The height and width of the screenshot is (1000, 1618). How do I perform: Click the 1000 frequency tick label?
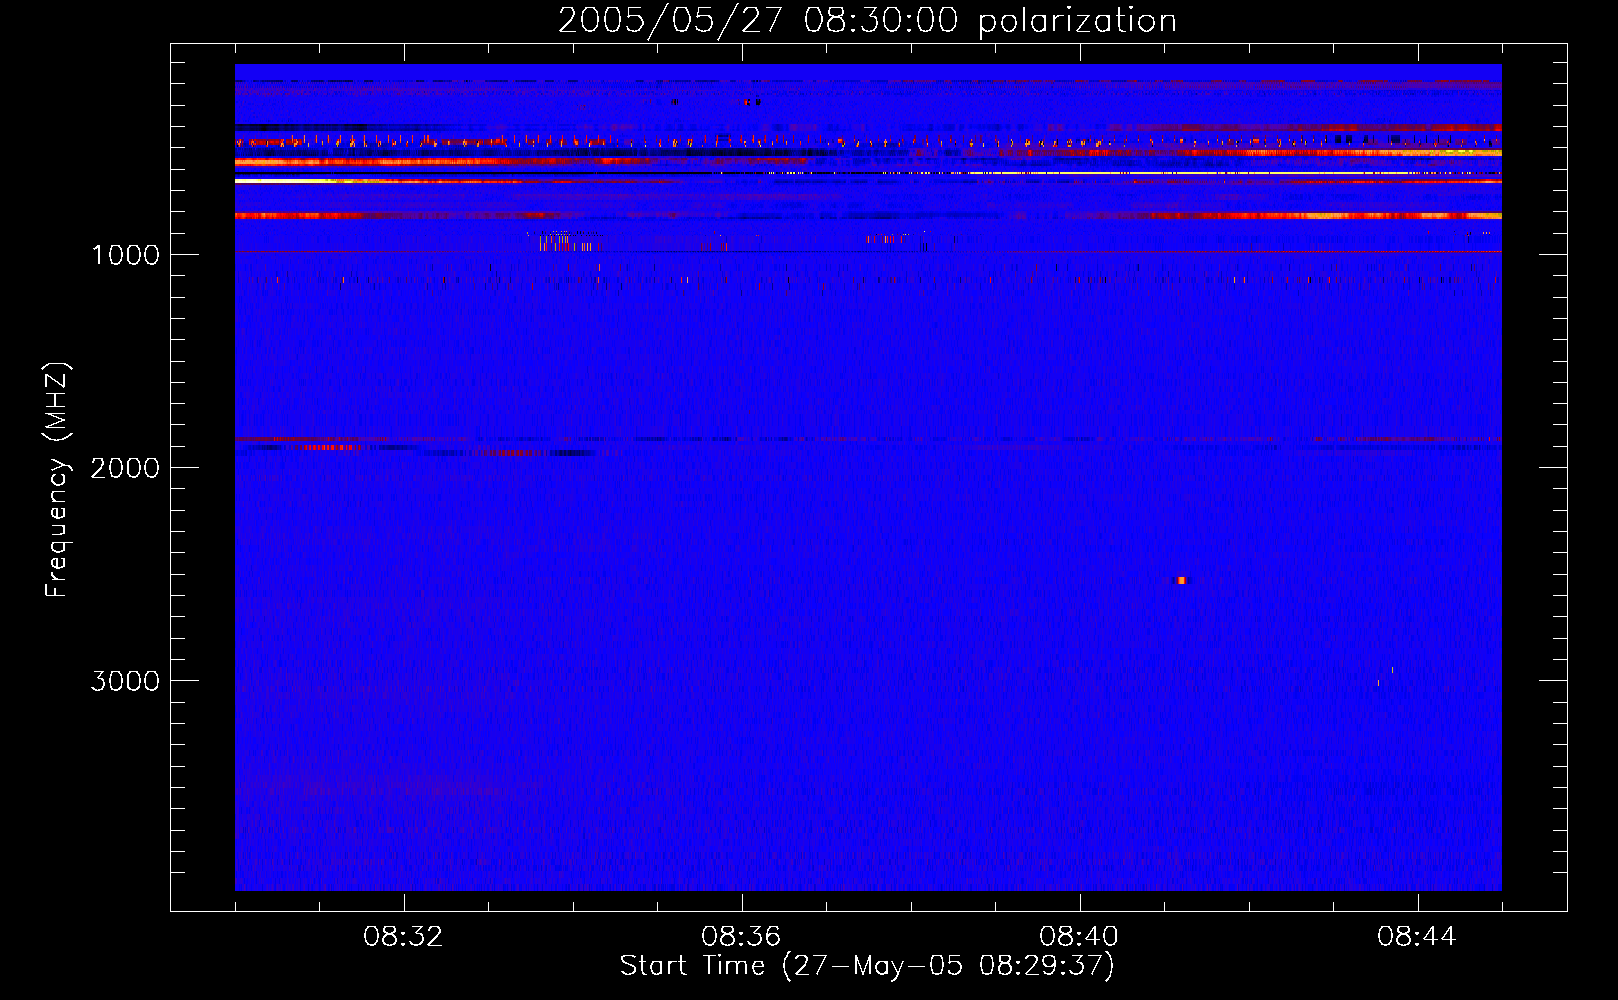(x=125, y=255)
